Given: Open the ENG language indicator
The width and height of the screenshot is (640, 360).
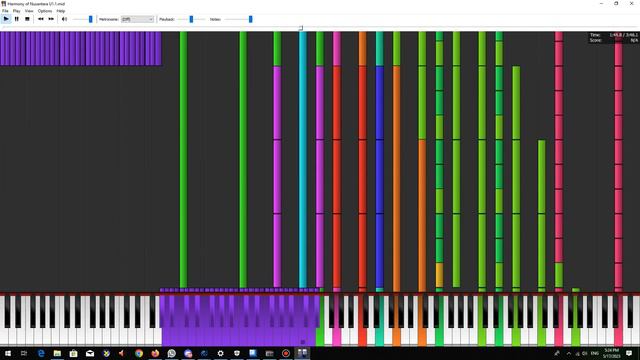Looking at the screenshot, I should coord(595,353).
